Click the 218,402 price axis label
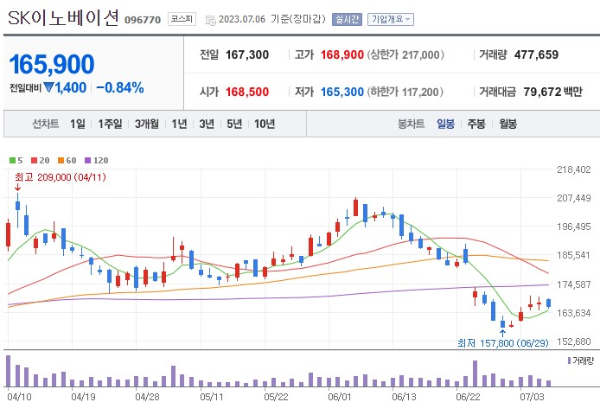 coord(574,170)
